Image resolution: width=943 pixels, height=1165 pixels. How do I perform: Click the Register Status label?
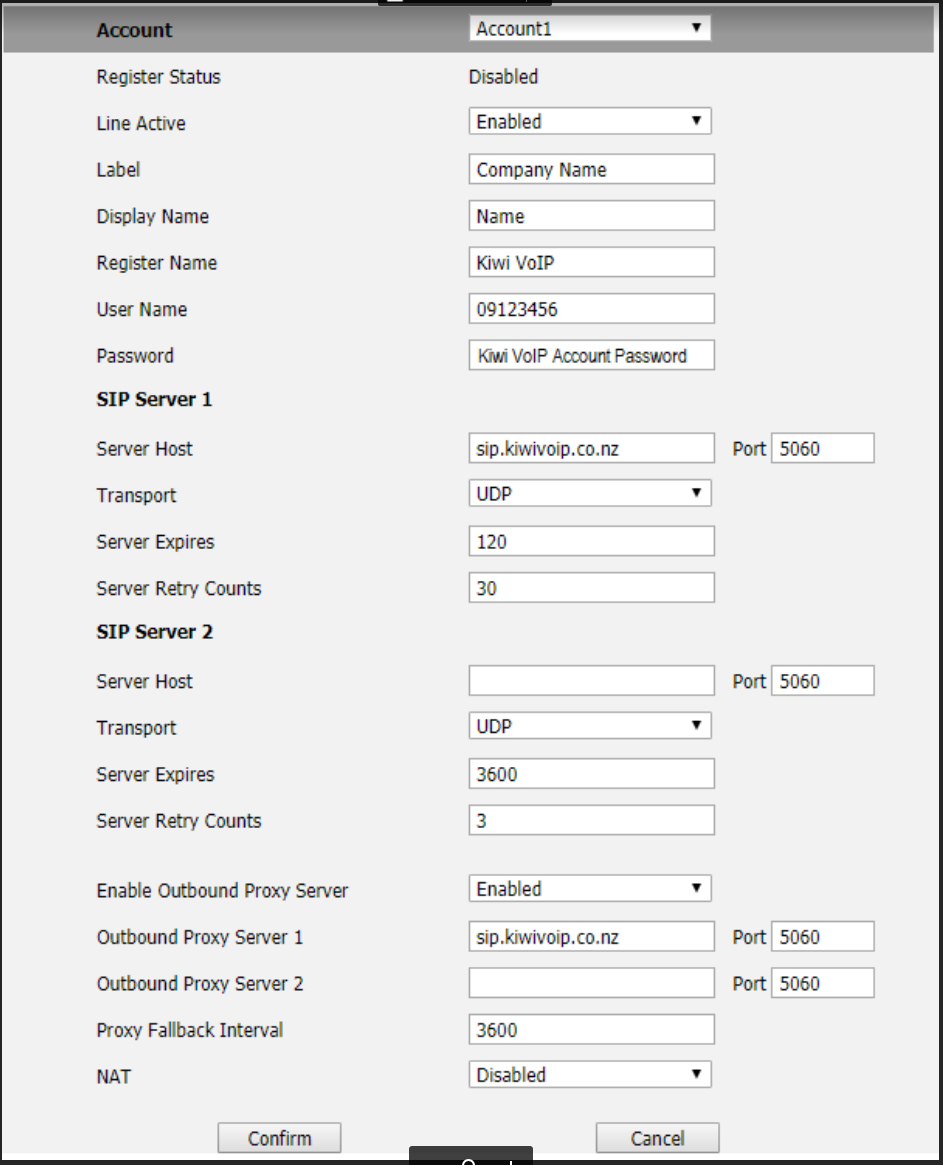tap(158, 77)
